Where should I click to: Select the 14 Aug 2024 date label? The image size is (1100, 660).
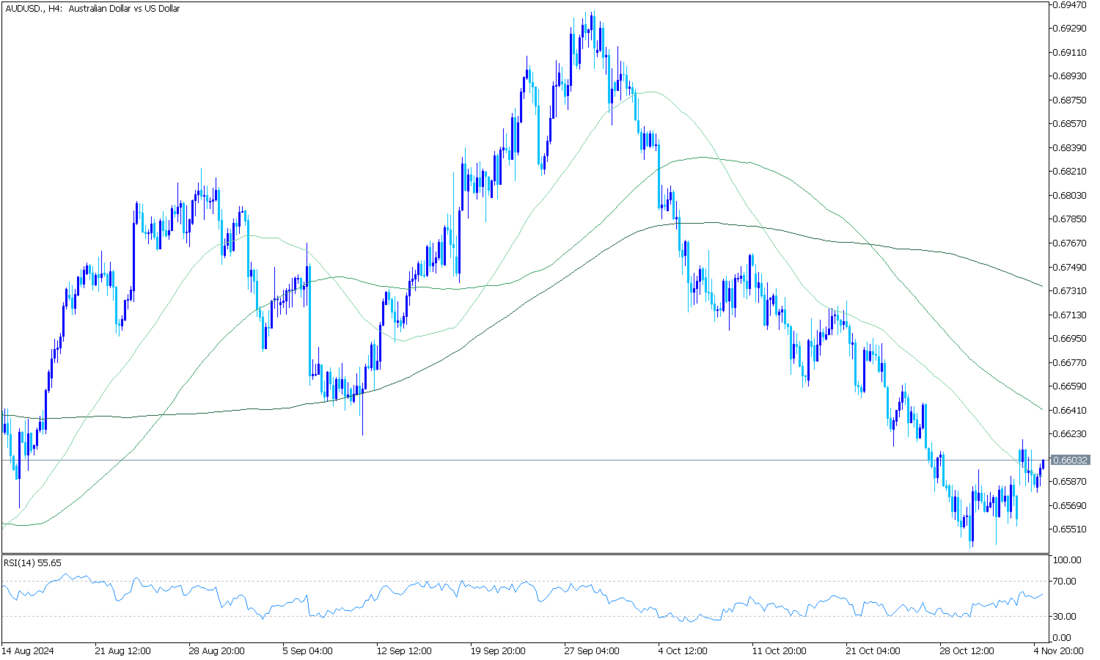pyautogui.click(x=28, y=649)
